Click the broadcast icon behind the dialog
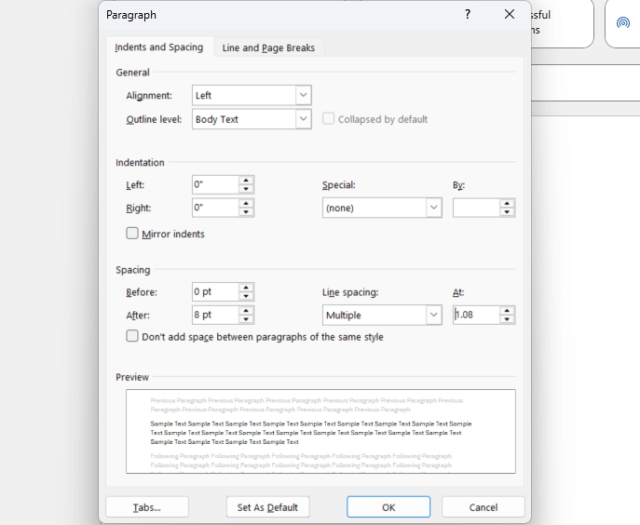This screenshot has width=640, height=525. tap(623, 23)
